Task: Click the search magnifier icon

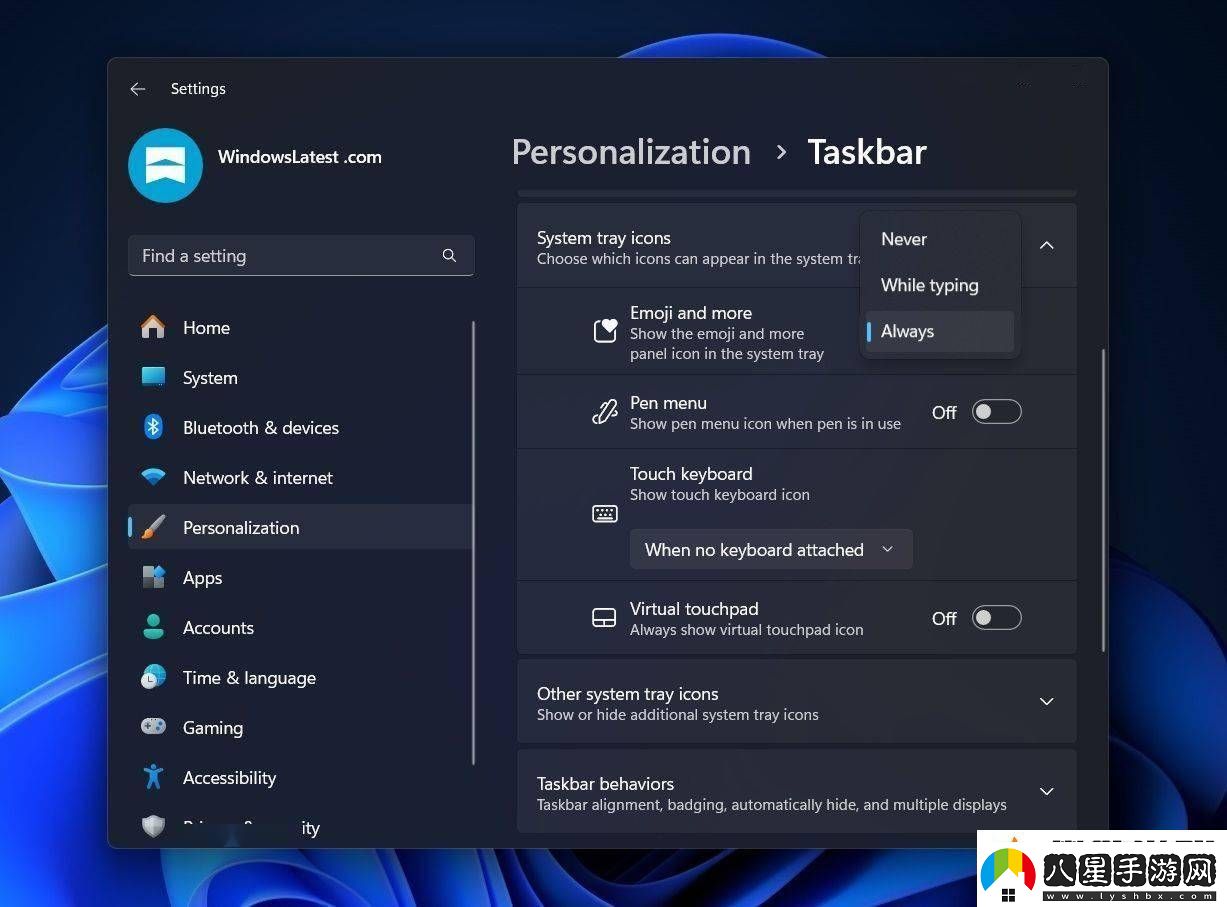Action: 449,256
